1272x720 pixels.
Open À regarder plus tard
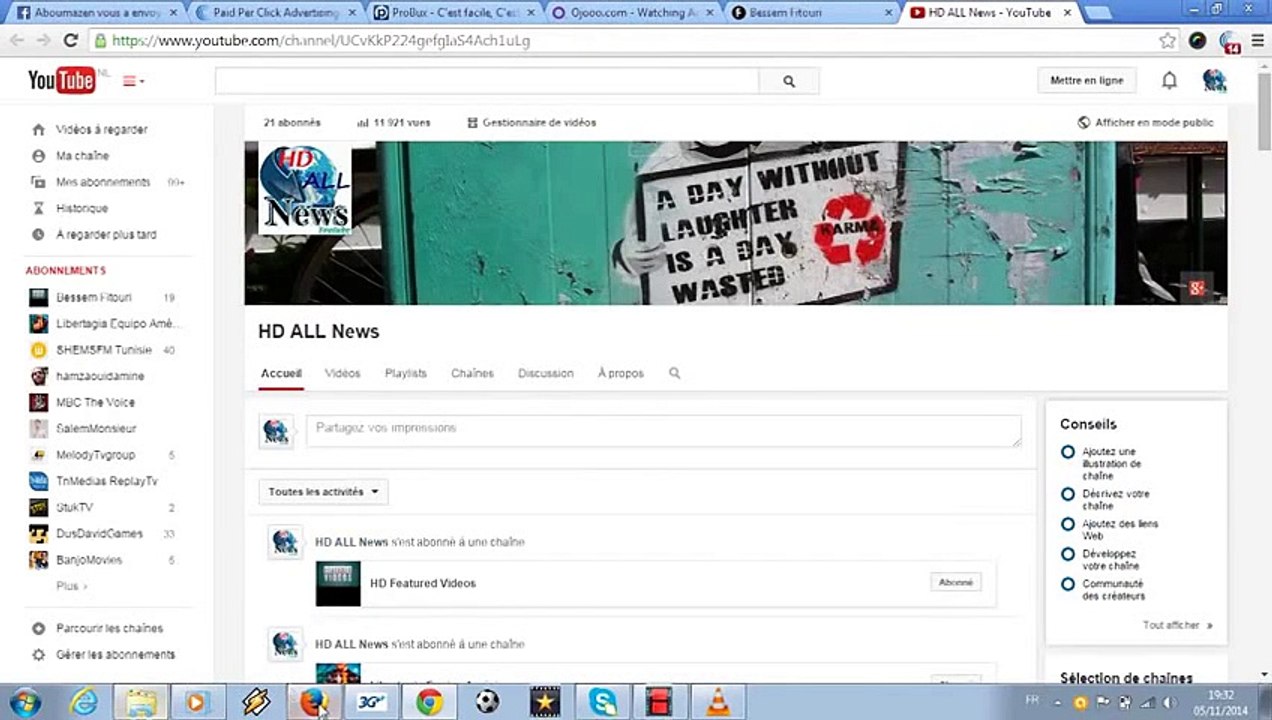(105, 235)
